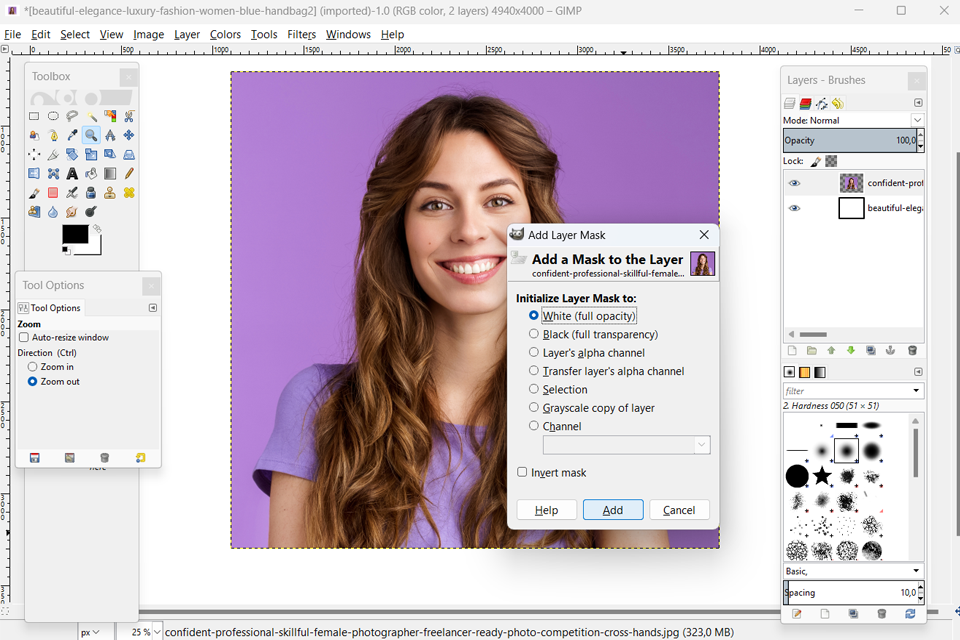
Task: Click the anchor floating layer icon
Action: [x=891, y=350]
